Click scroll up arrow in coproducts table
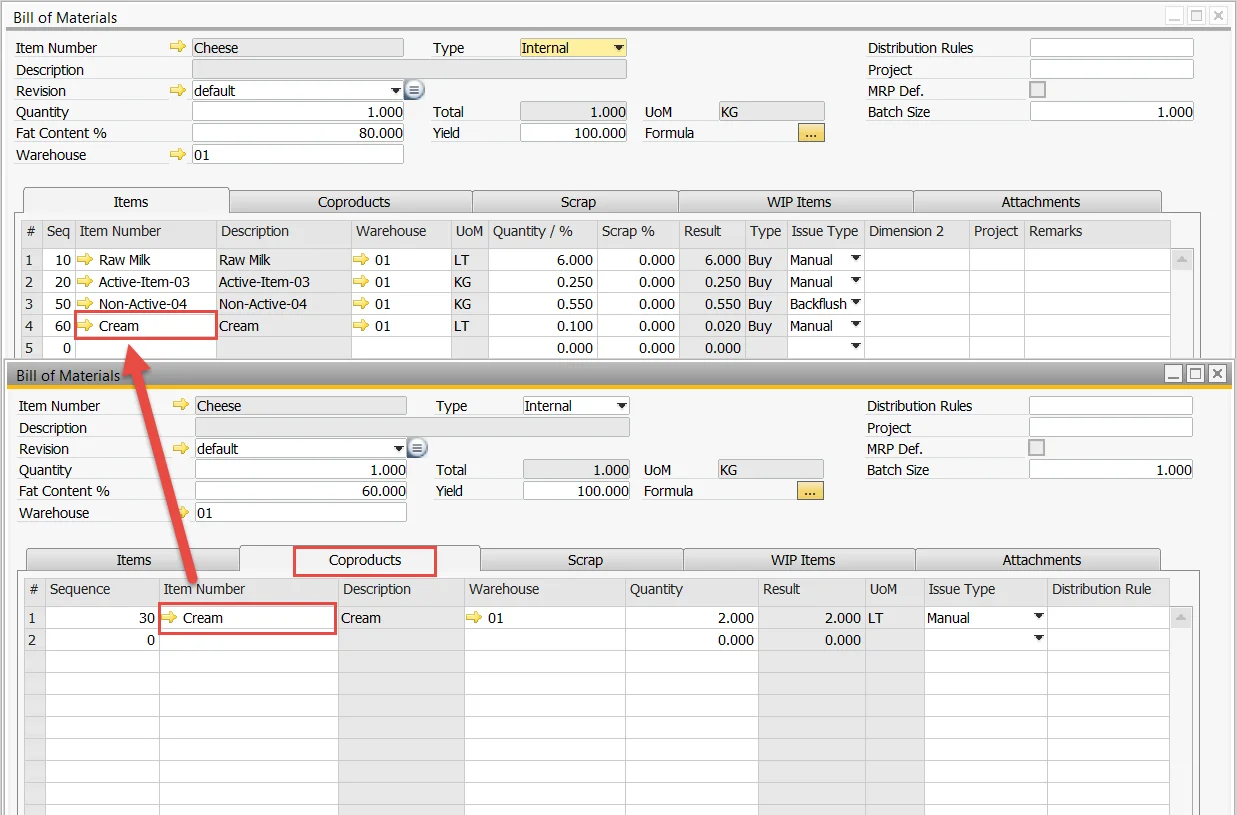The height and width of the screenshot is (815, 1237). coord(1181,618)
